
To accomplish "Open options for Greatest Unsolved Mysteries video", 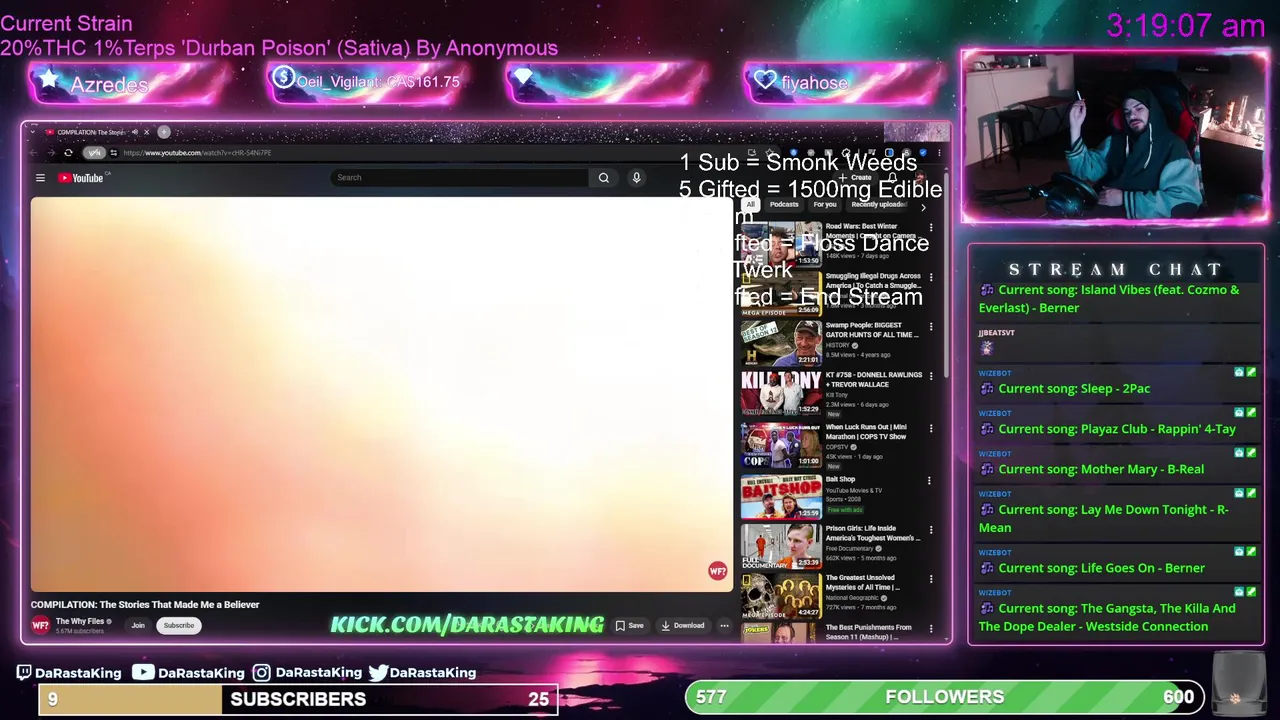I will (x=930, y=580).
